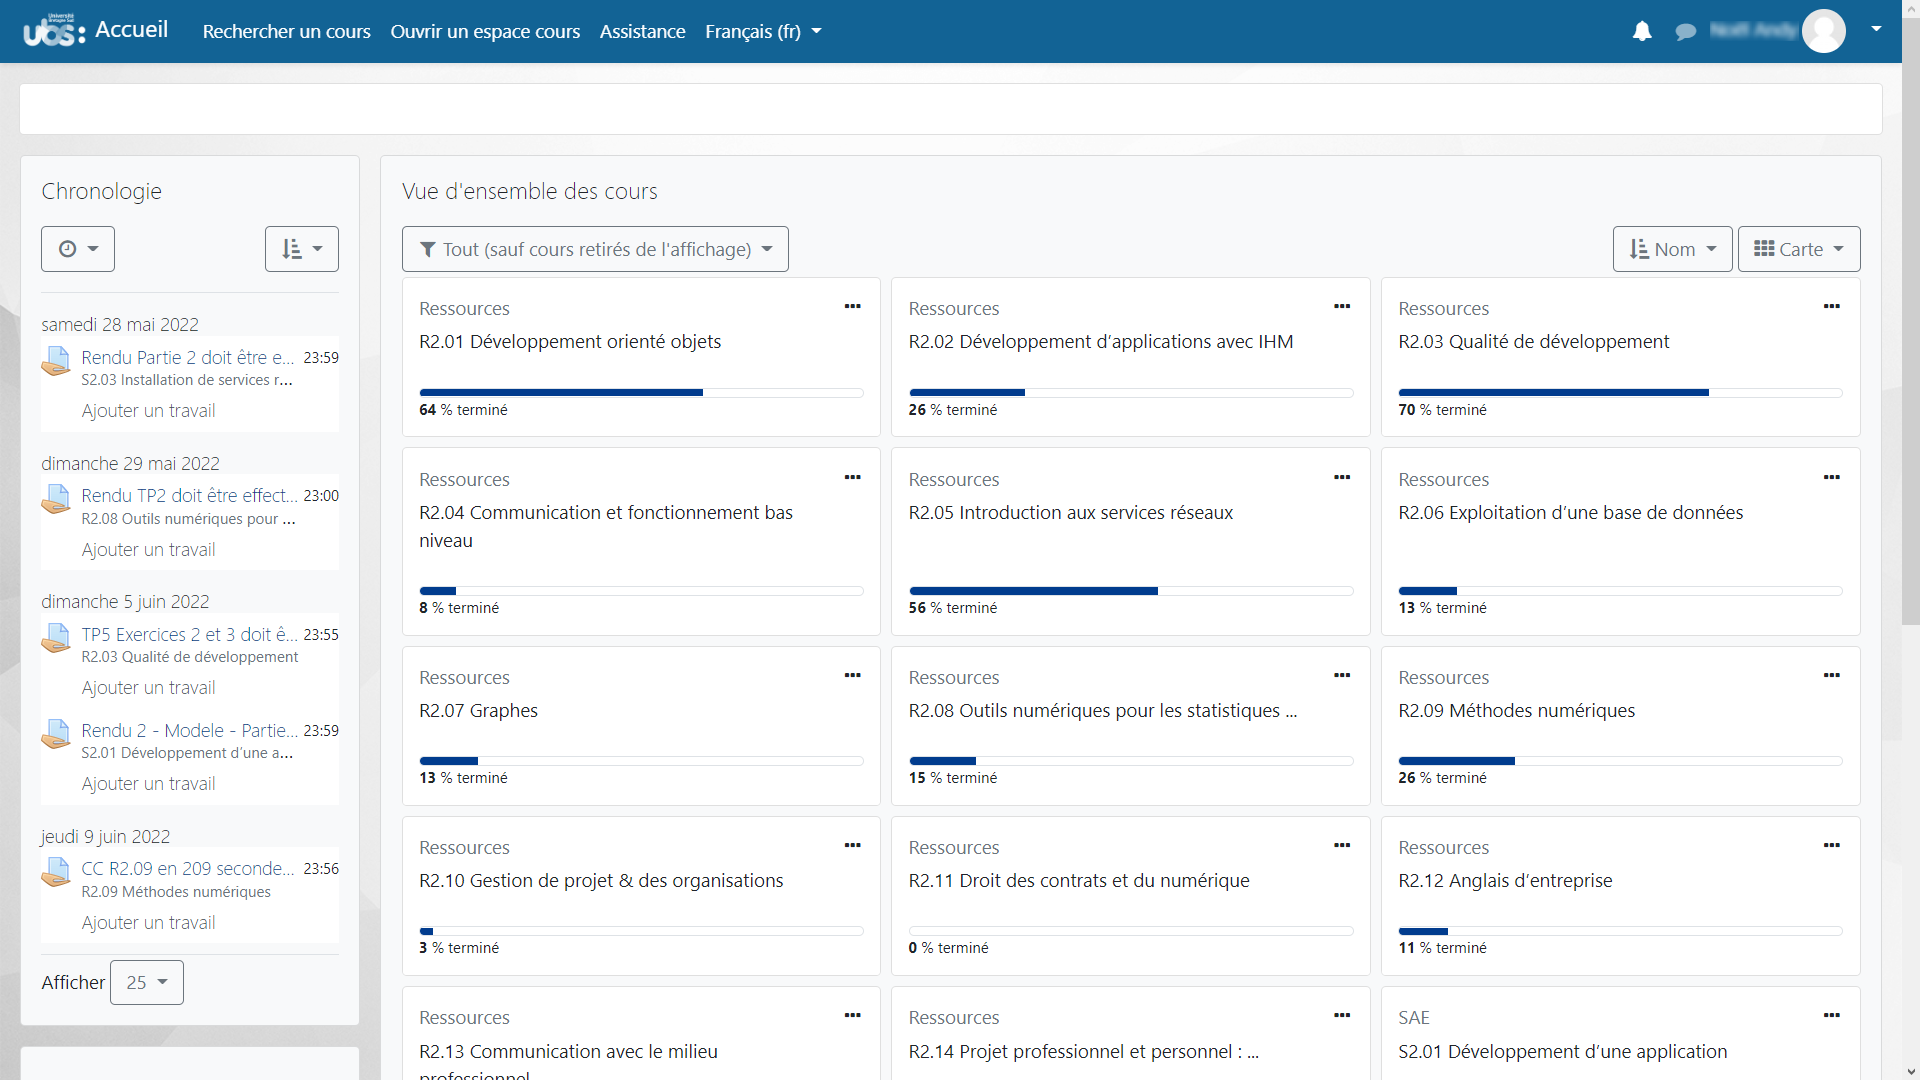Select the Carte view toggle
Viewport: 1920px width, 1080px height.
1799,248
